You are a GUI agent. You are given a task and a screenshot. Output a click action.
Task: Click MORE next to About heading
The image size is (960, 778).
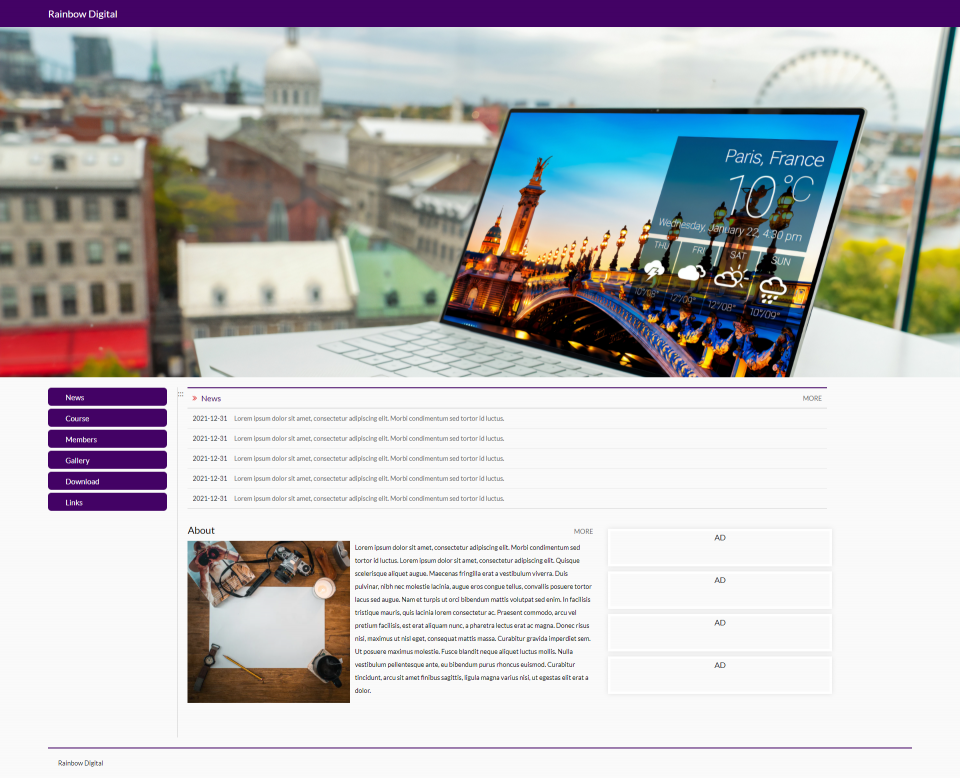583,531
